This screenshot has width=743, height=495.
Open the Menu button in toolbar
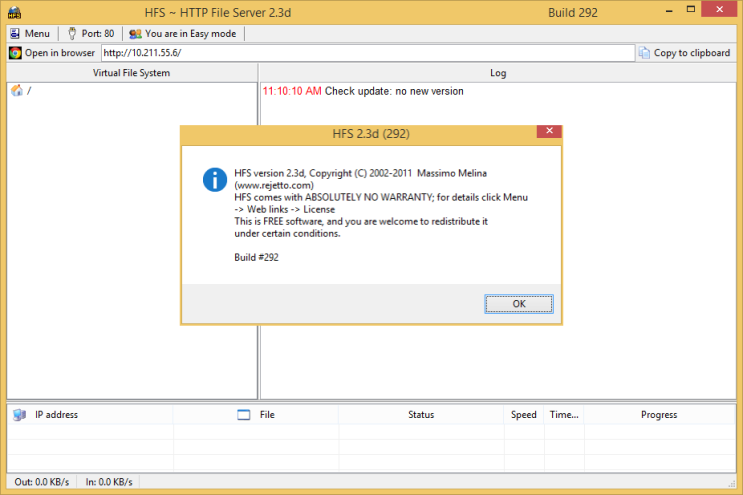tap(30, 34)
